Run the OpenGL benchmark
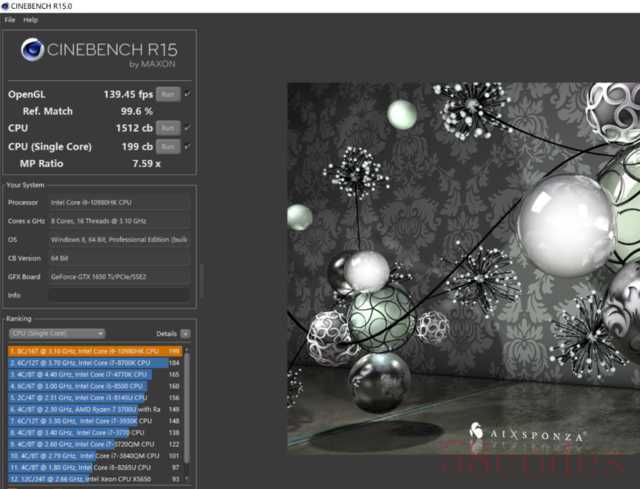The image size is (640, 489). (x=167, y=93)
